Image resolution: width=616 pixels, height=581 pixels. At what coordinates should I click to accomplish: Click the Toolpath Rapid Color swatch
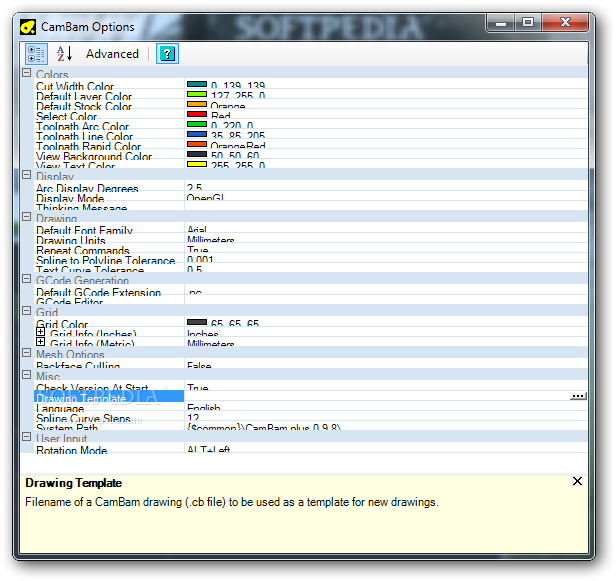197,144
